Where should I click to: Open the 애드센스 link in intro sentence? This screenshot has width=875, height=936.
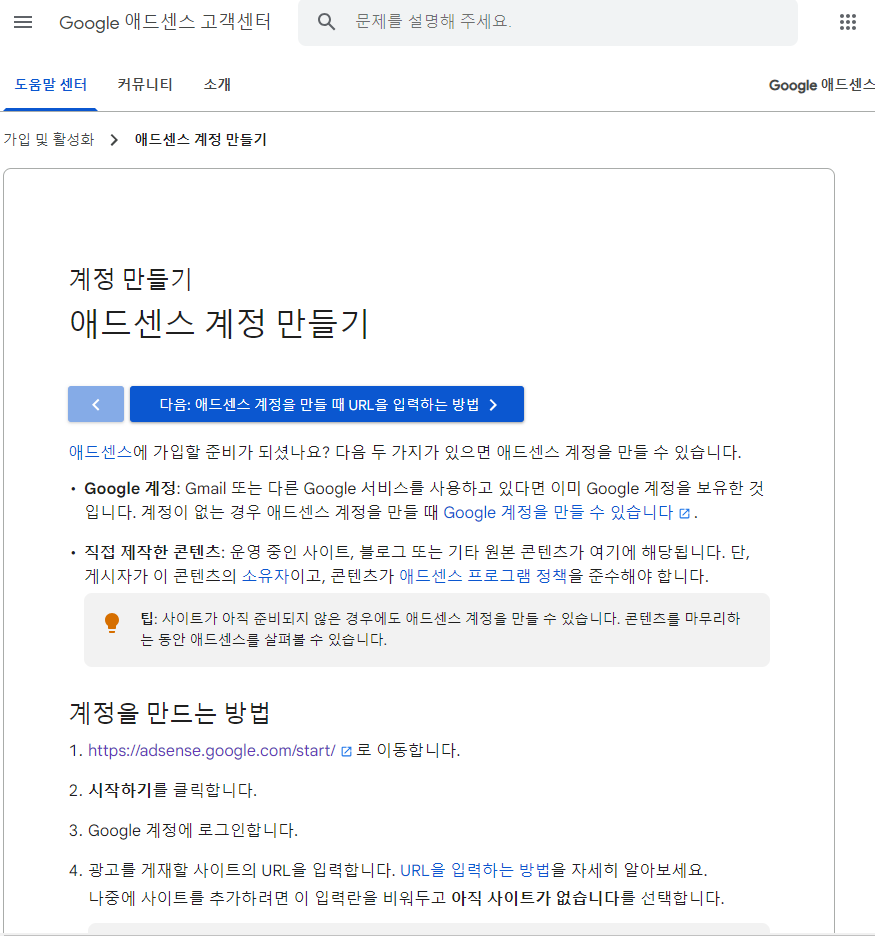100,452
